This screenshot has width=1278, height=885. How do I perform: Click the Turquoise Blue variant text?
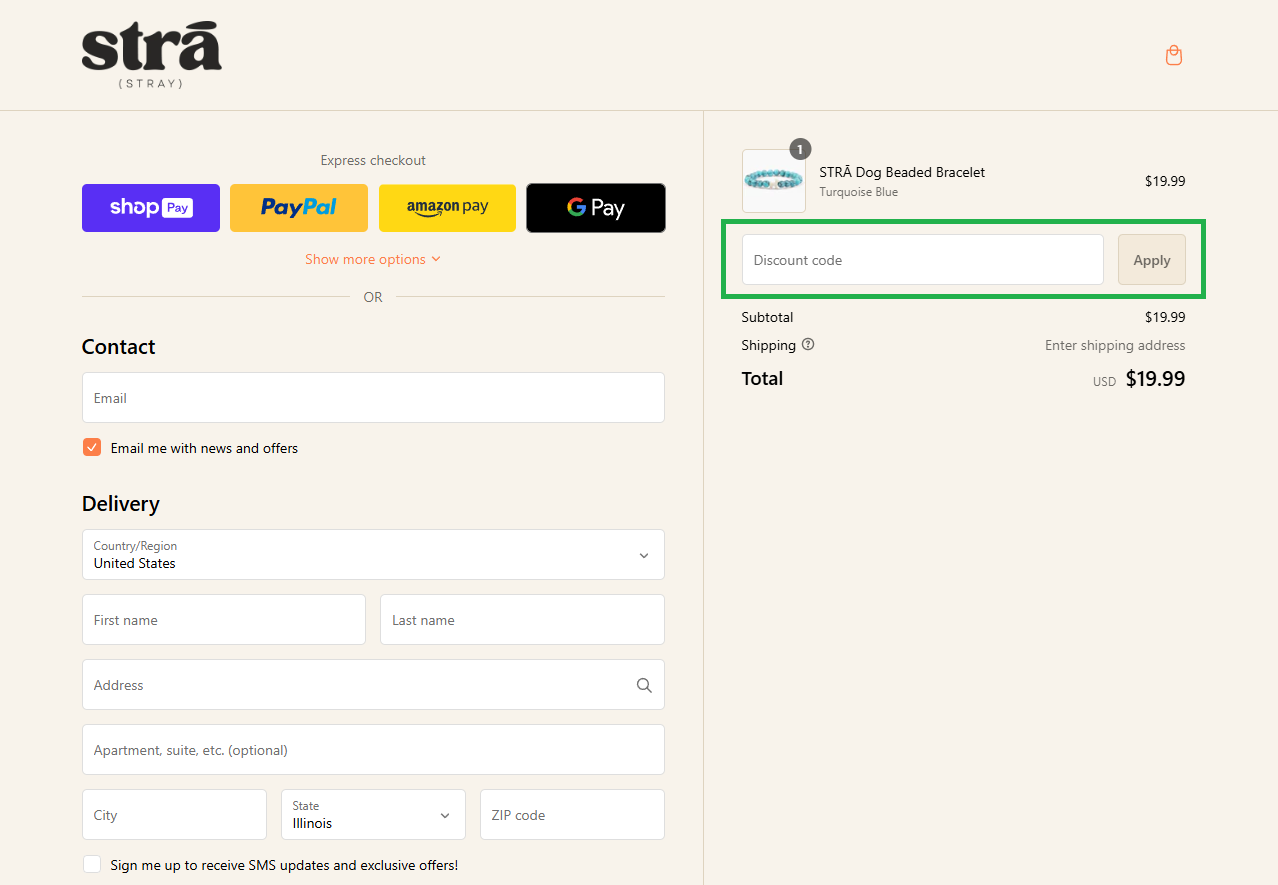click(858, 192)
